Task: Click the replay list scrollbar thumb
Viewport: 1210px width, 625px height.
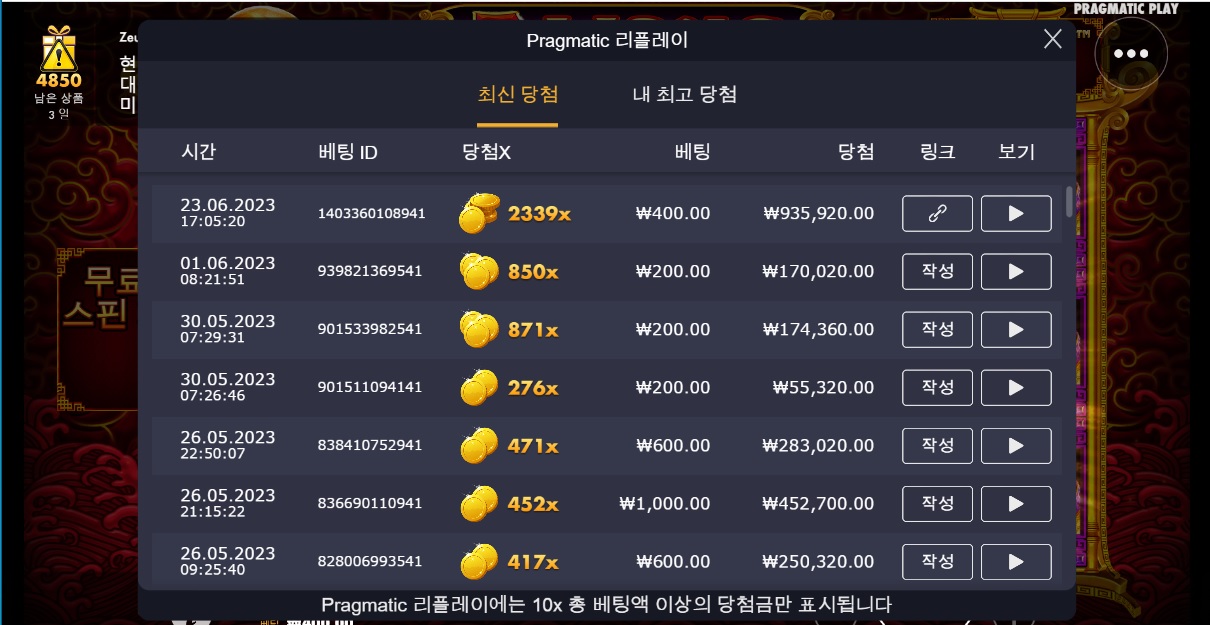Action: tap(1070, 201)
